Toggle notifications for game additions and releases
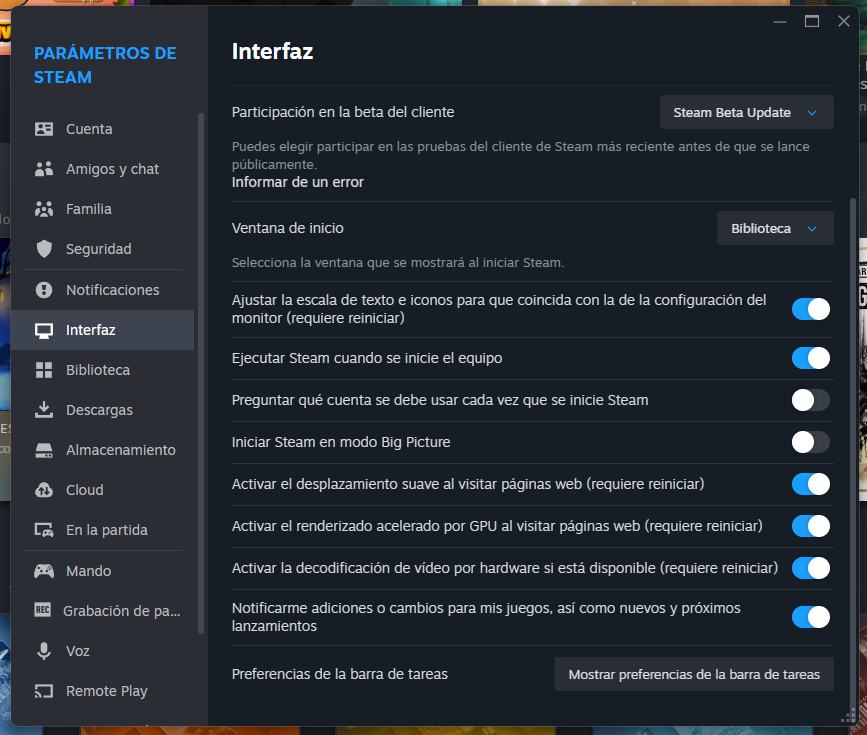 pos(811,617)
